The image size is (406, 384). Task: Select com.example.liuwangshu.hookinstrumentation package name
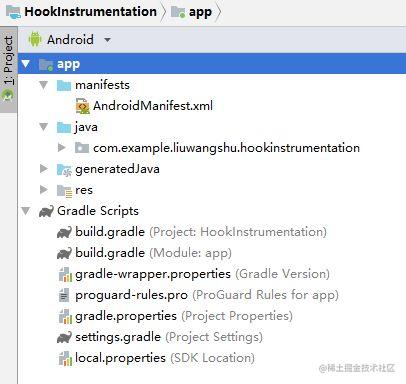pos(226,148)
